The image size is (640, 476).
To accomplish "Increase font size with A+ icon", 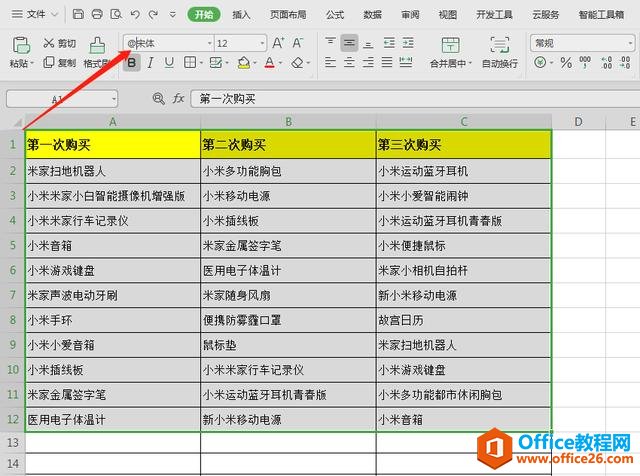I will pyautogui.click(x=278, y=42).
